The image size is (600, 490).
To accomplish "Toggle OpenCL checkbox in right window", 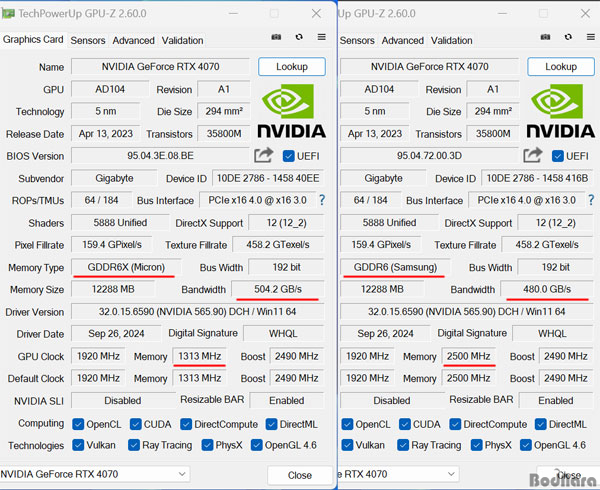I will pos(347,424).
